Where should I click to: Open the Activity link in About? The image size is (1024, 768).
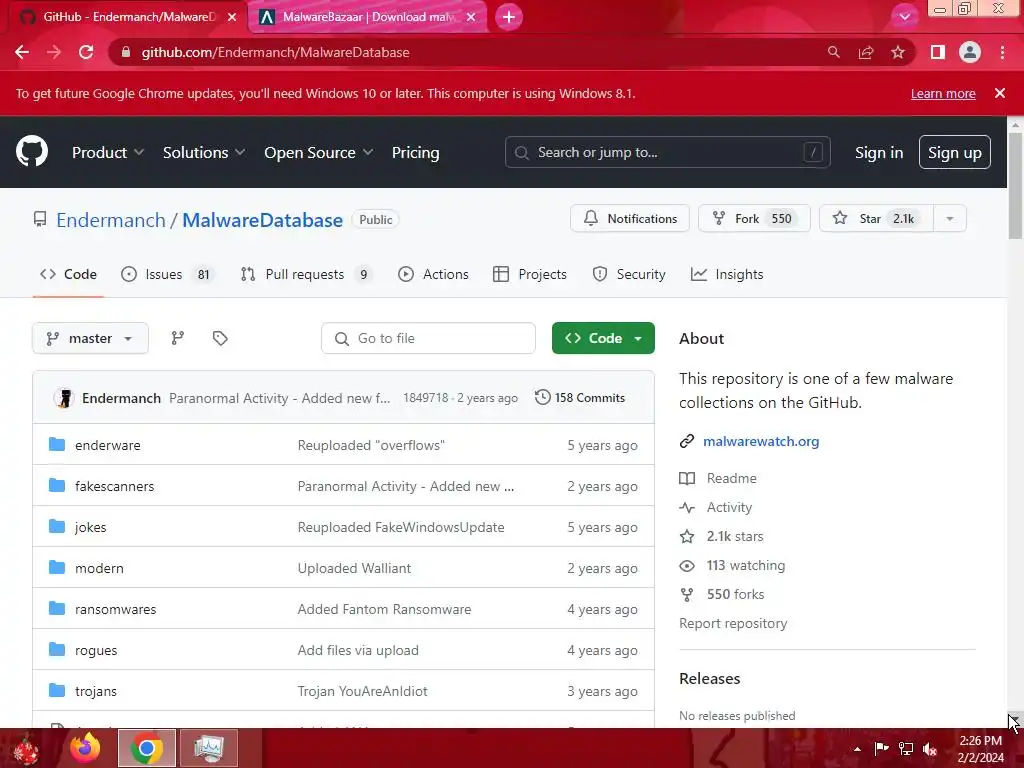click(x=729, y=507)
